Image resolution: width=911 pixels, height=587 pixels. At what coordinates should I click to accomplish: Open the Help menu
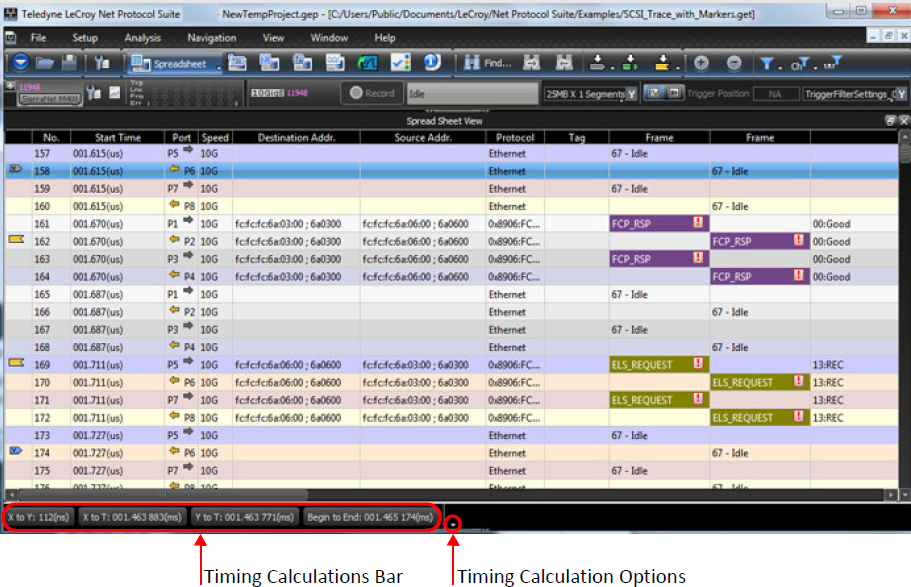coord(385,38)
